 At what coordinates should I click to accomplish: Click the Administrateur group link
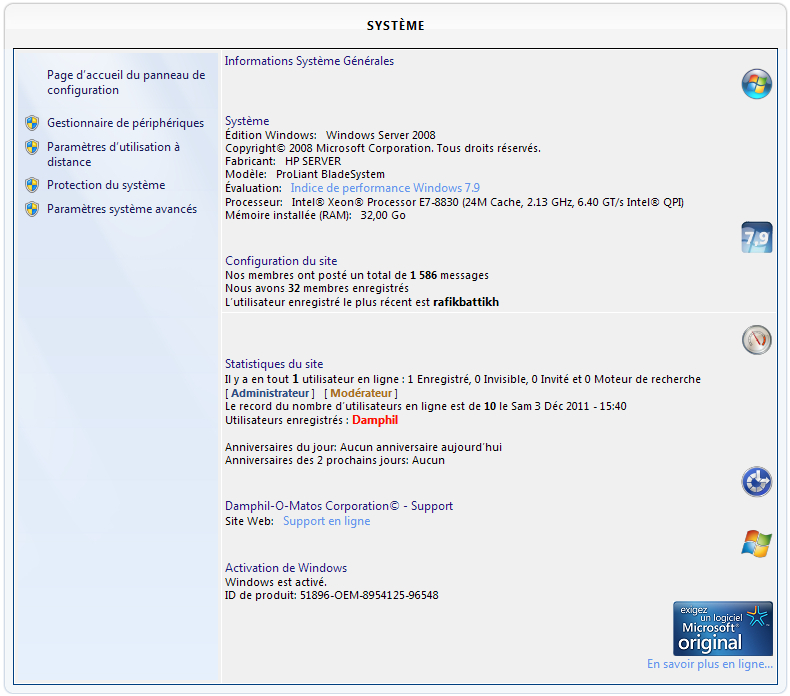click(x=270, y=393)
